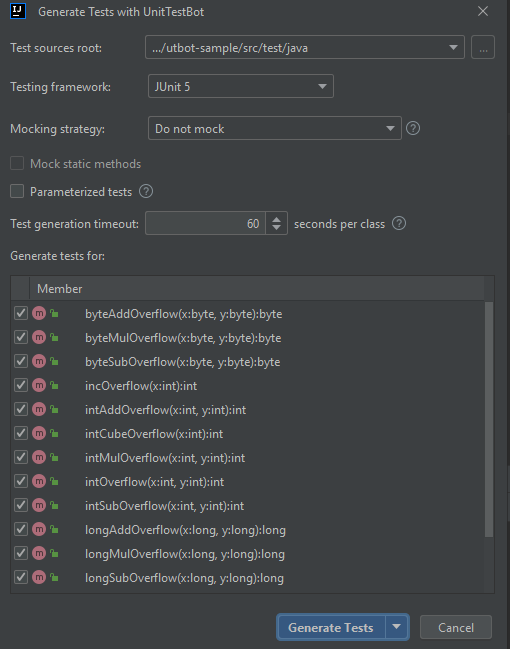This screenshot has height=649, width=510.
Task: Click green public lock icon of longAddOverflow
Action: 54,529
